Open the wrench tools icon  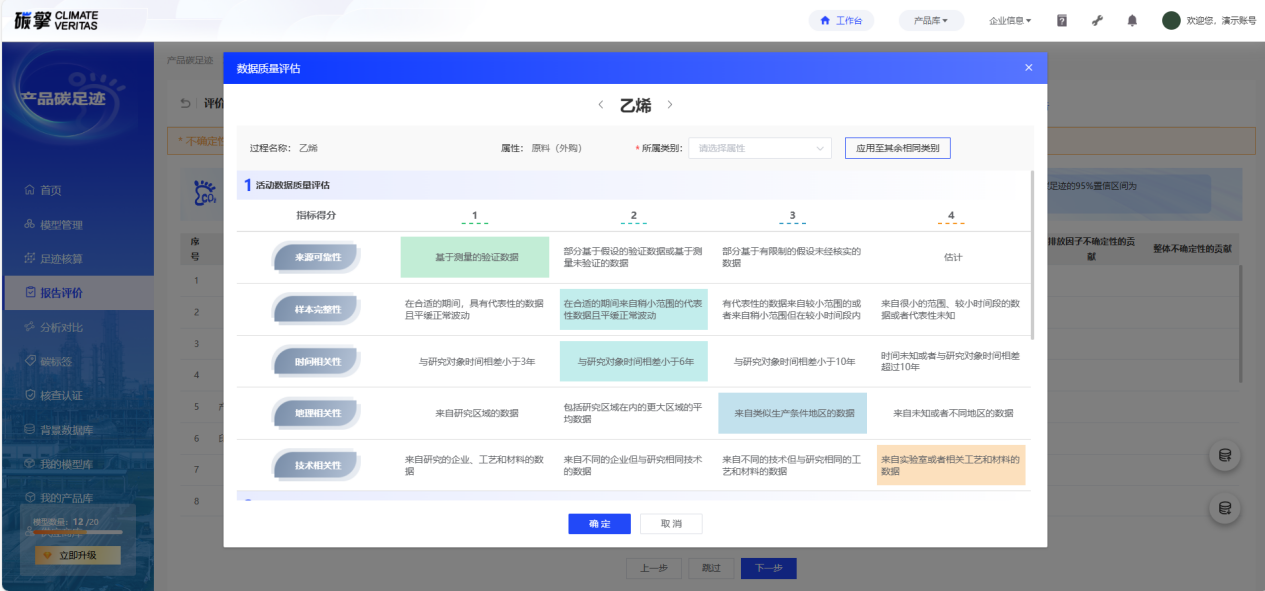(1097, 20)
